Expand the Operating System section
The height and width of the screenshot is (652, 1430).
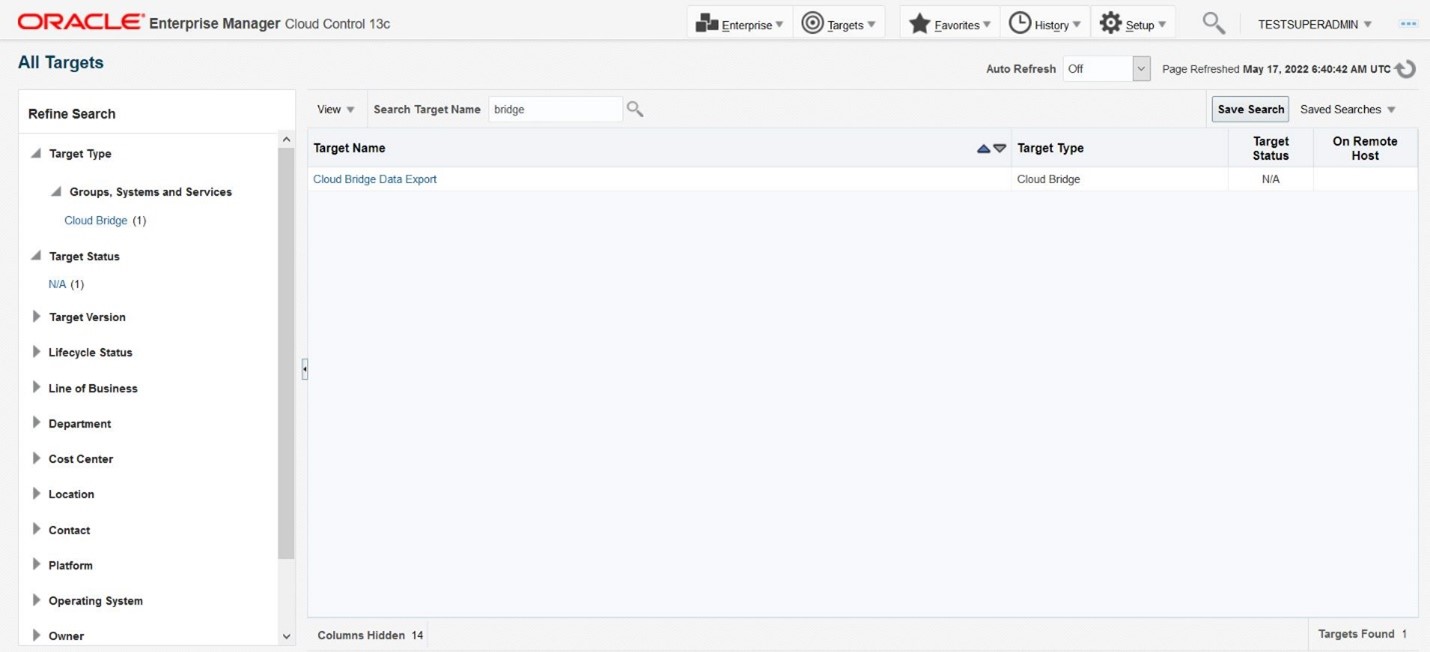[x=37, y=600]
